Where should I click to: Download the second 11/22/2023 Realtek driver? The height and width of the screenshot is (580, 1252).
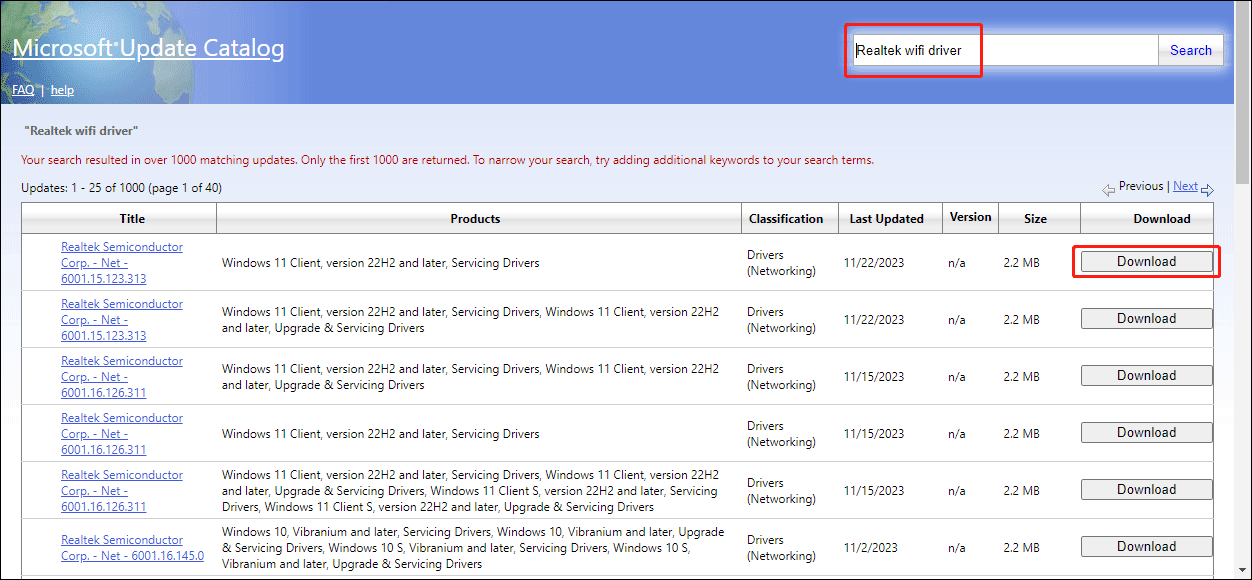1146,318
